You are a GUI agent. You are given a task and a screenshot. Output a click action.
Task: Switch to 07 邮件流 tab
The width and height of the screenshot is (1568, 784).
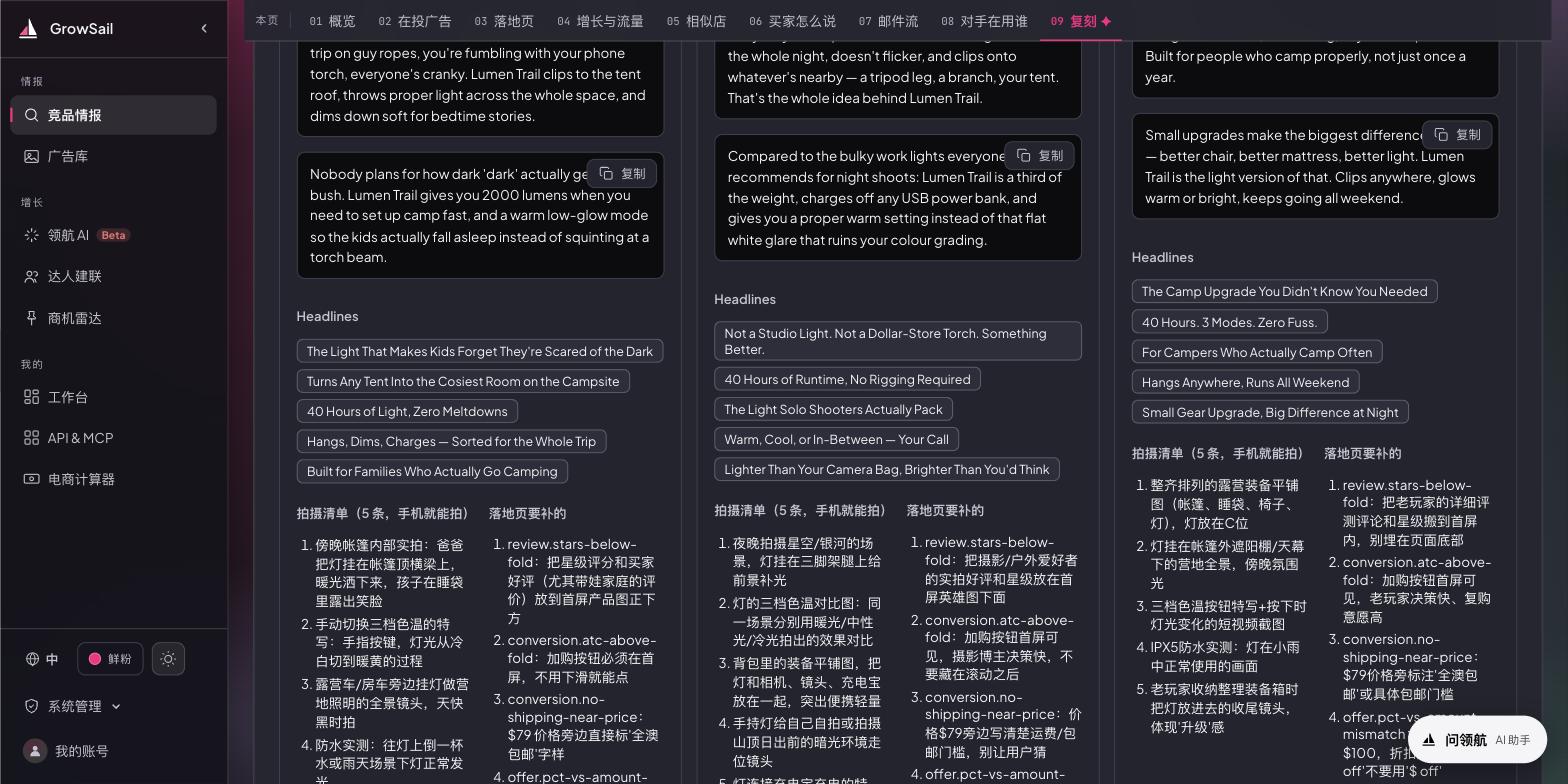tap(888, 21)
